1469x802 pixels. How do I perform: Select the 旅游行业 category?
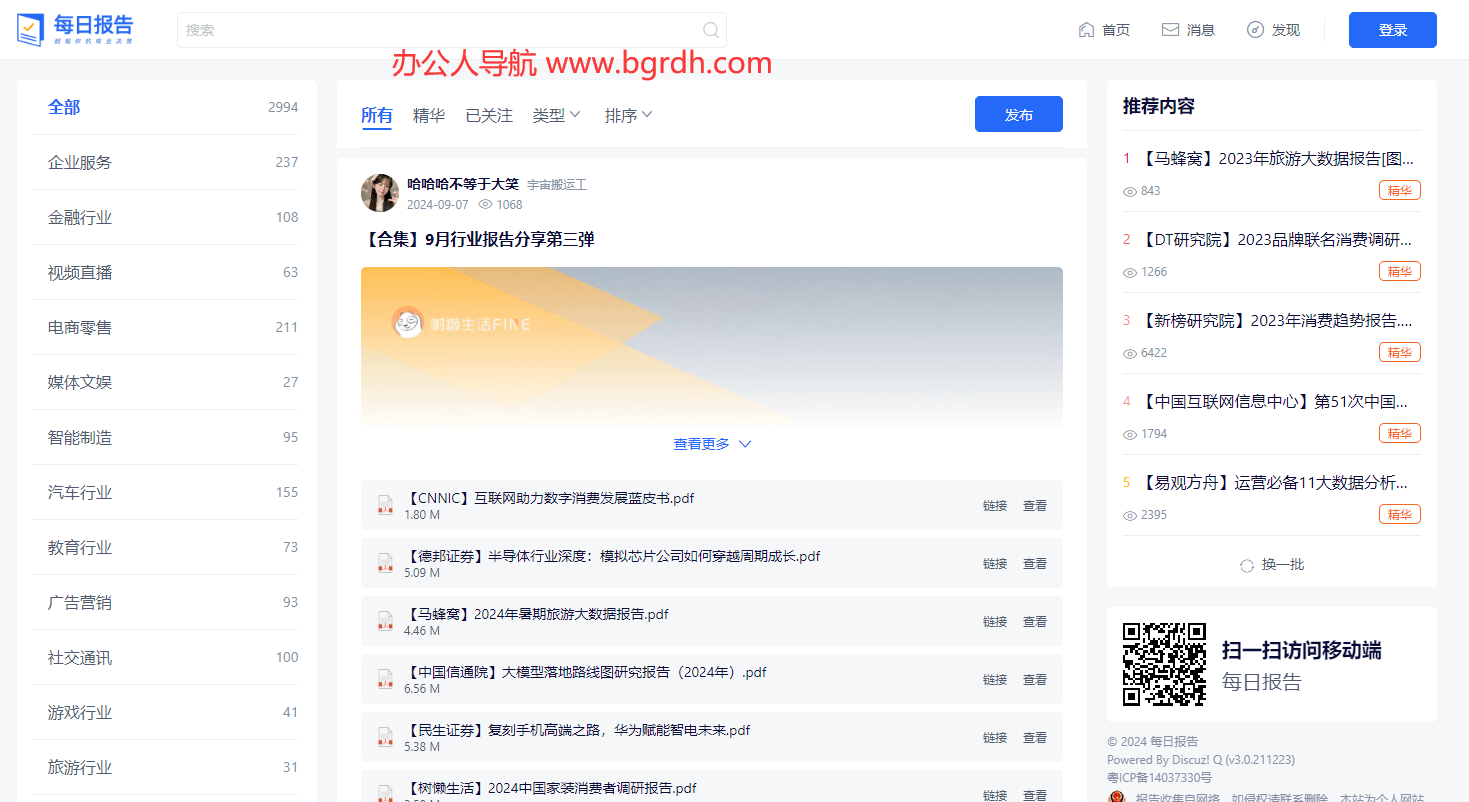pyautogui.click(x=79, y=767)
